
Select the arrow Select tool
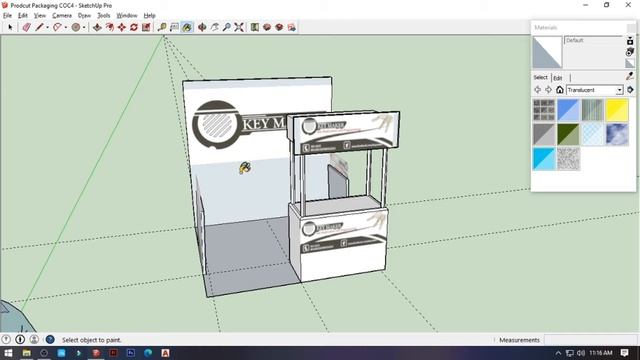[10, 27]
